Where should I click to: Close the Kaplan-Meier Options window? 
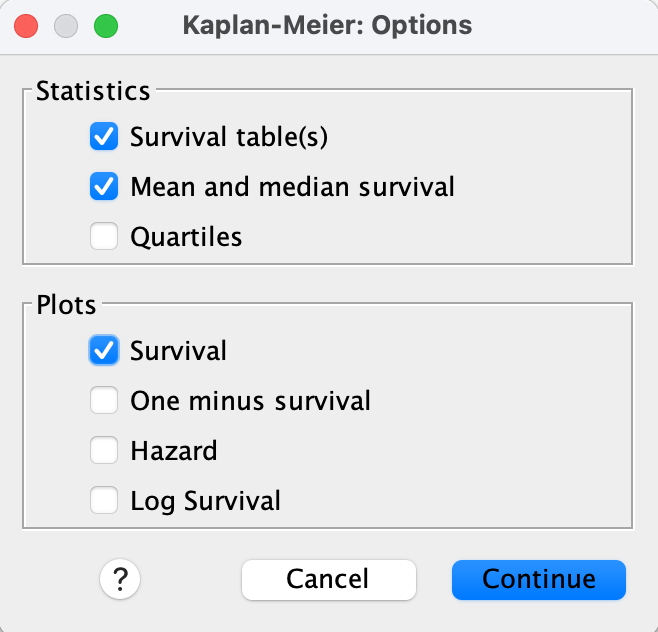(27, 25)
